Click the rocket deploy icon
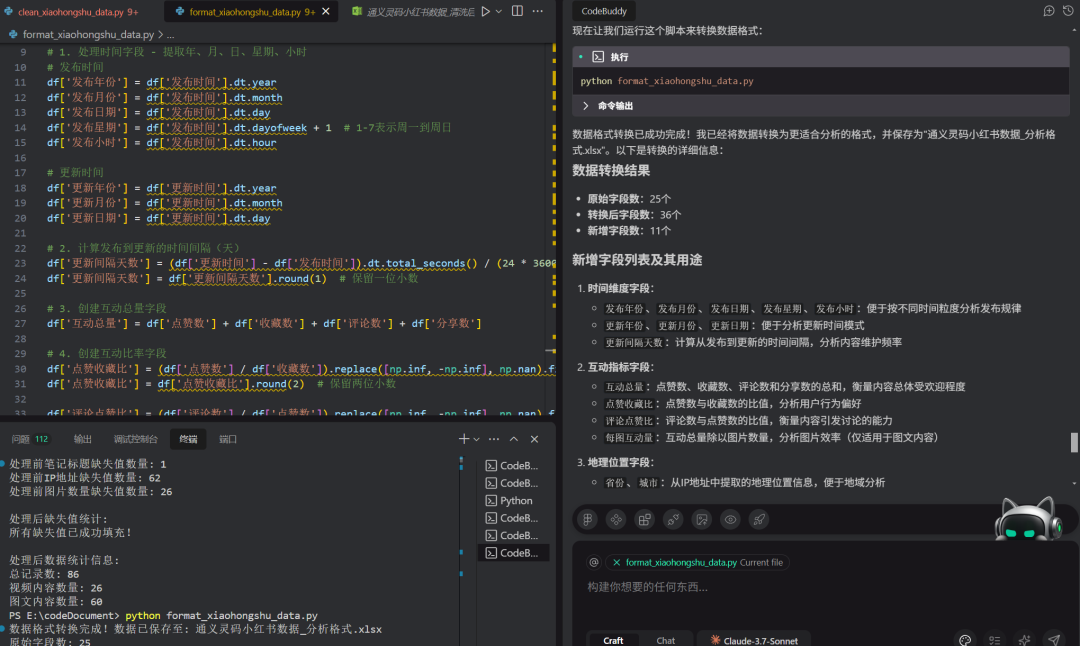Image resolution: width=1080 pixels, height=646 pixels. (x=759, y=519)
